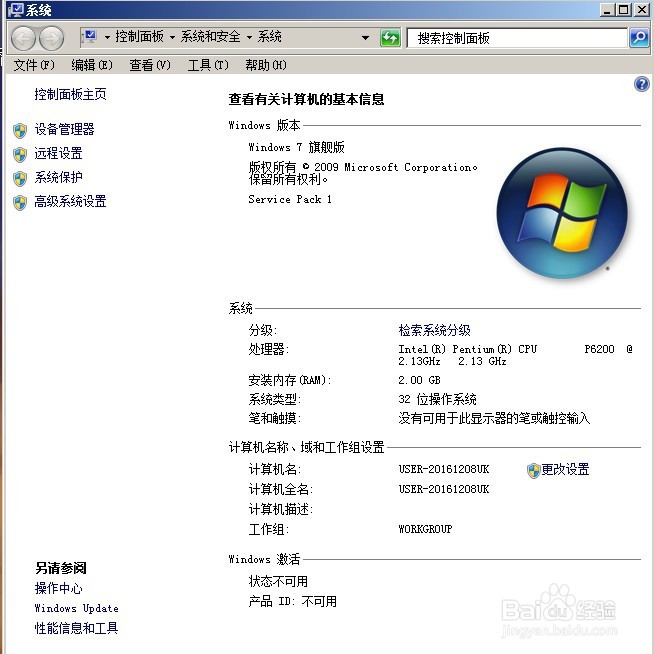Close the 系统 window
This screenshot has width=654, height=654.
pos(641,10)
